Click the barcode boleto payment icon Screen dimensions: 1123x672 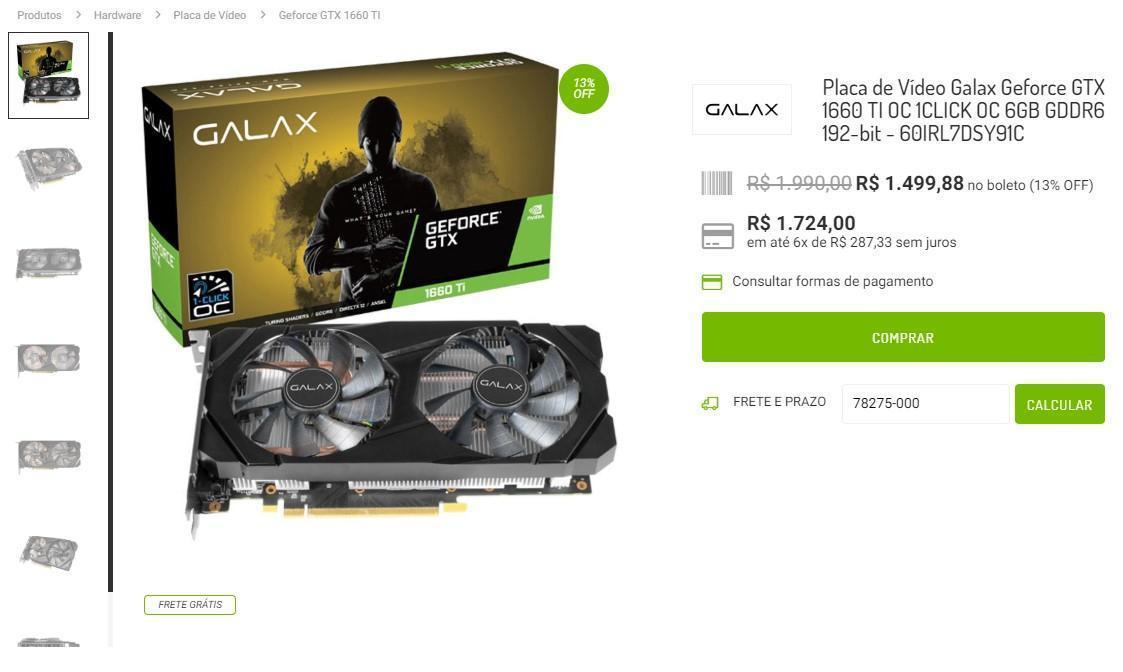click(716, 183)
